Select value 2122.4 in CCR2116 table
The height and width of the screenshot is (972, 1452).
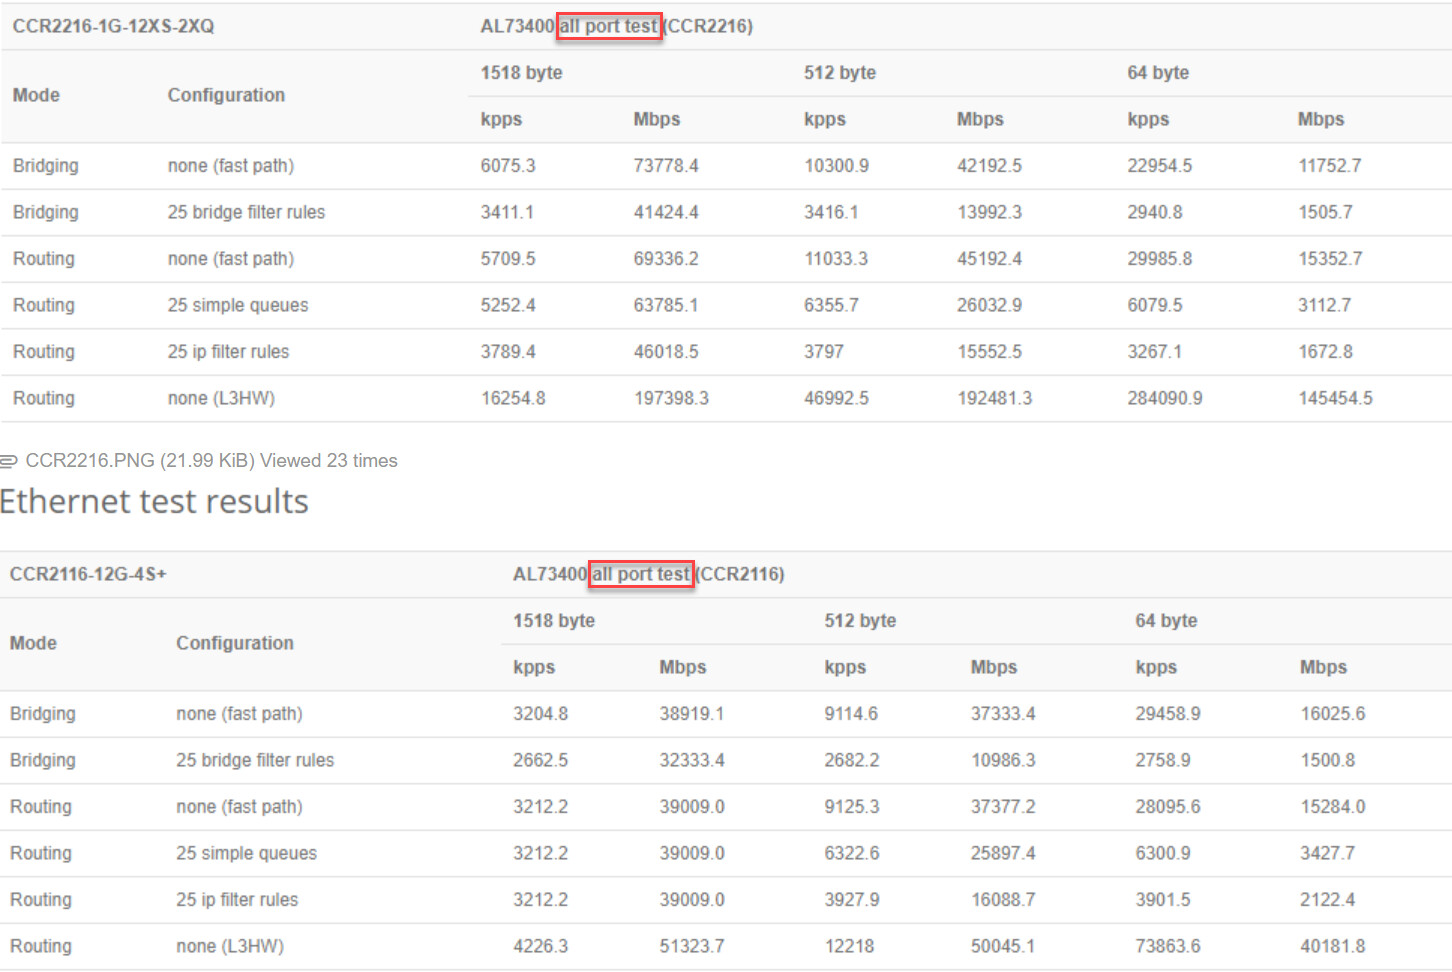[x=1327, y=900]
